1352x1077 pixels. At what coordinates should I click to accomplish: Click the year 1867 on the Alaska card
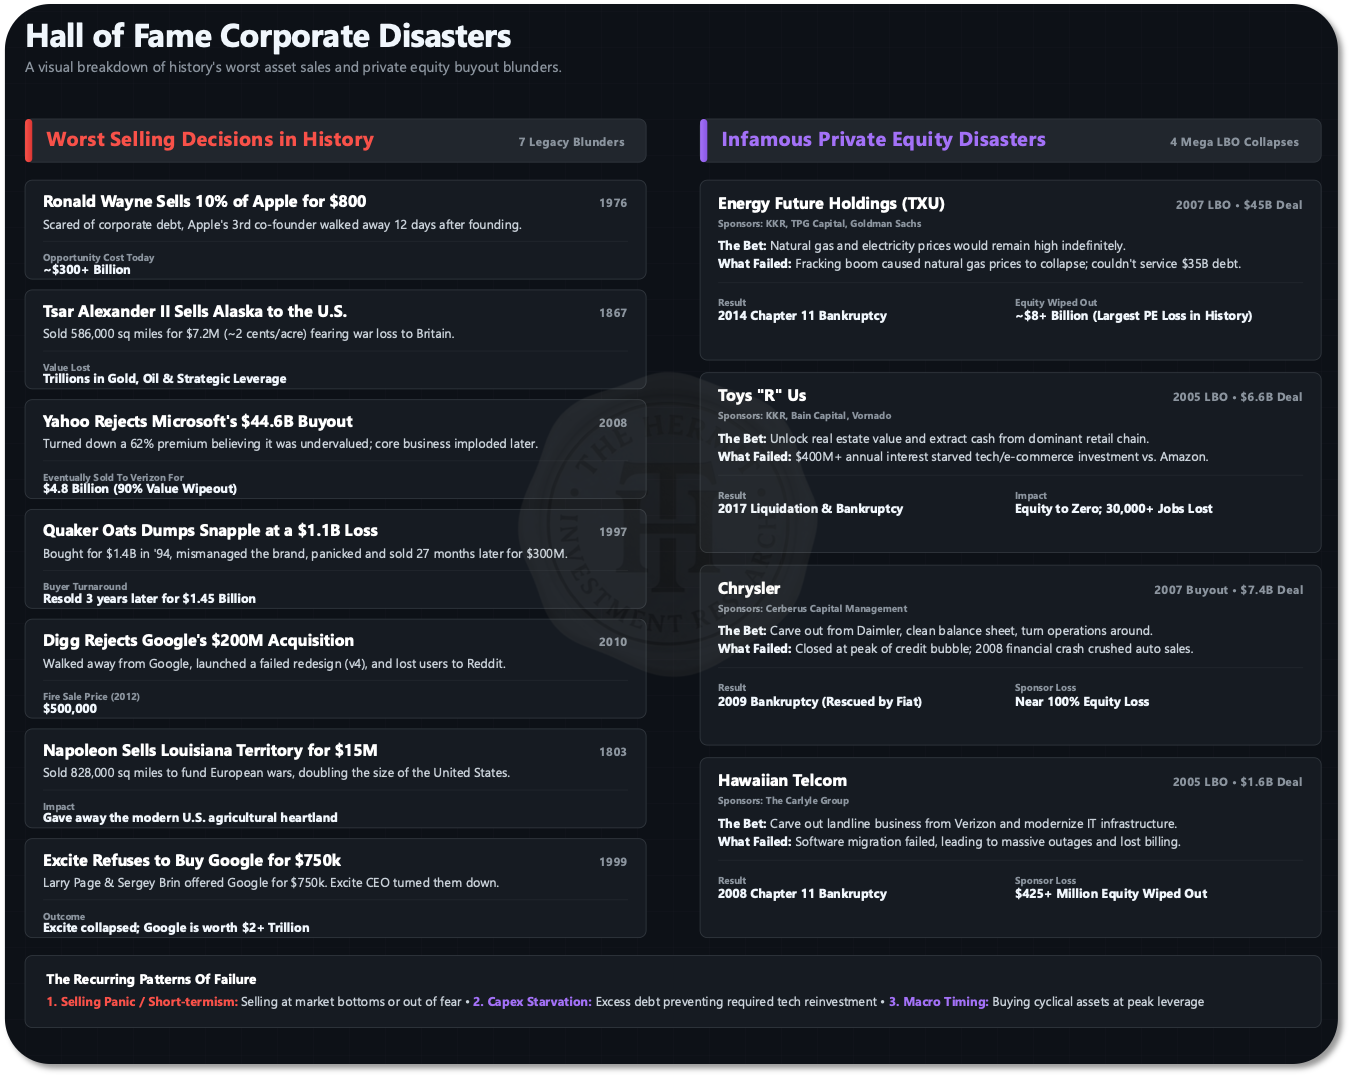click(613, 313)
